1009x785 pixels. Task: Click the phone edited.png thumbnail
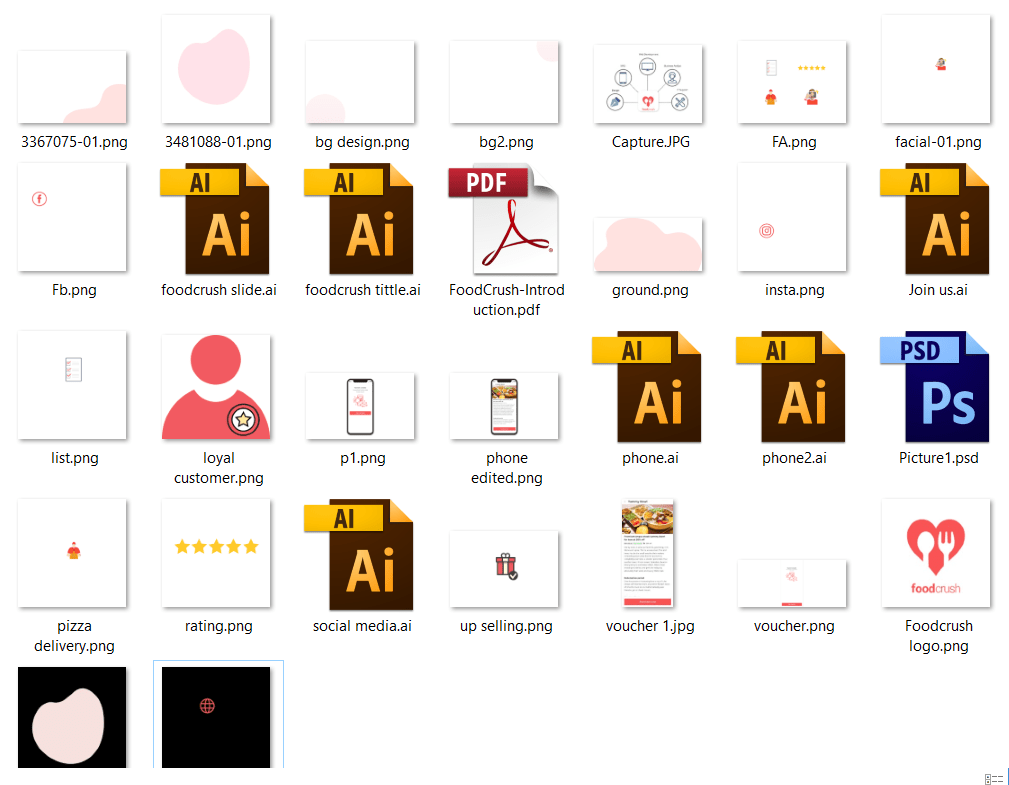coord(503,405)
